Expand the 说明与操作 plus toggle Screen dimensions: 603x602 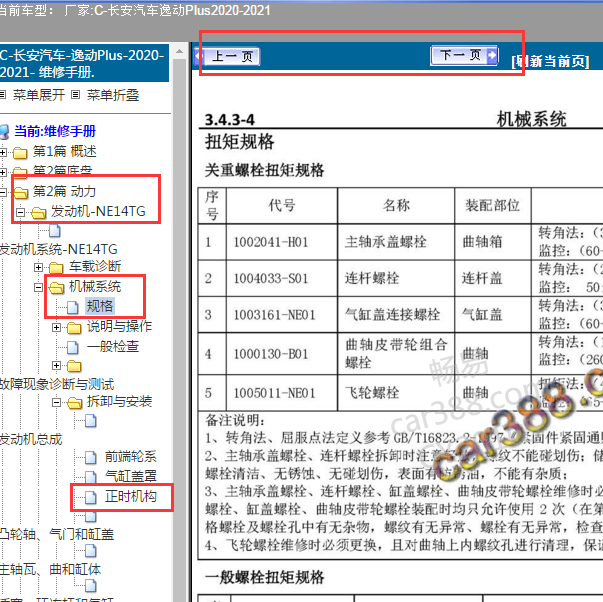[x=56, y=327]
